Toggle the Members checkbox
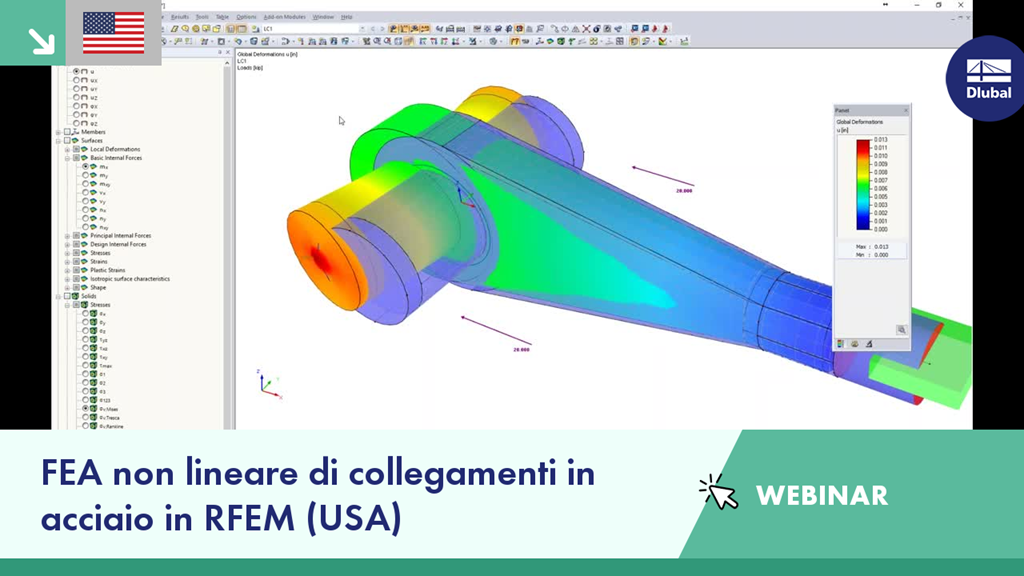 [67, 132]
